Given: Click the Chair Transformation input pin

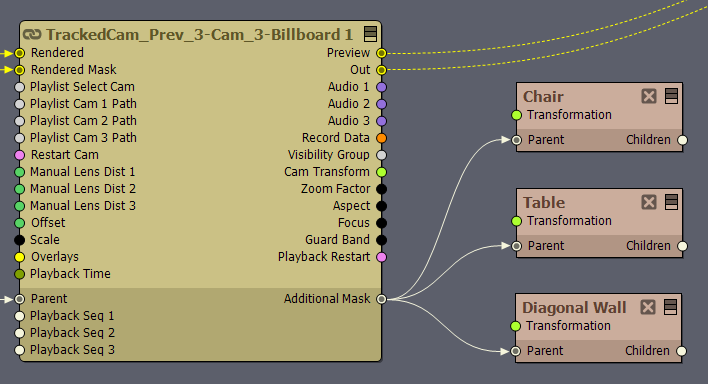Looking at the screenshot, I should point(517,115).
